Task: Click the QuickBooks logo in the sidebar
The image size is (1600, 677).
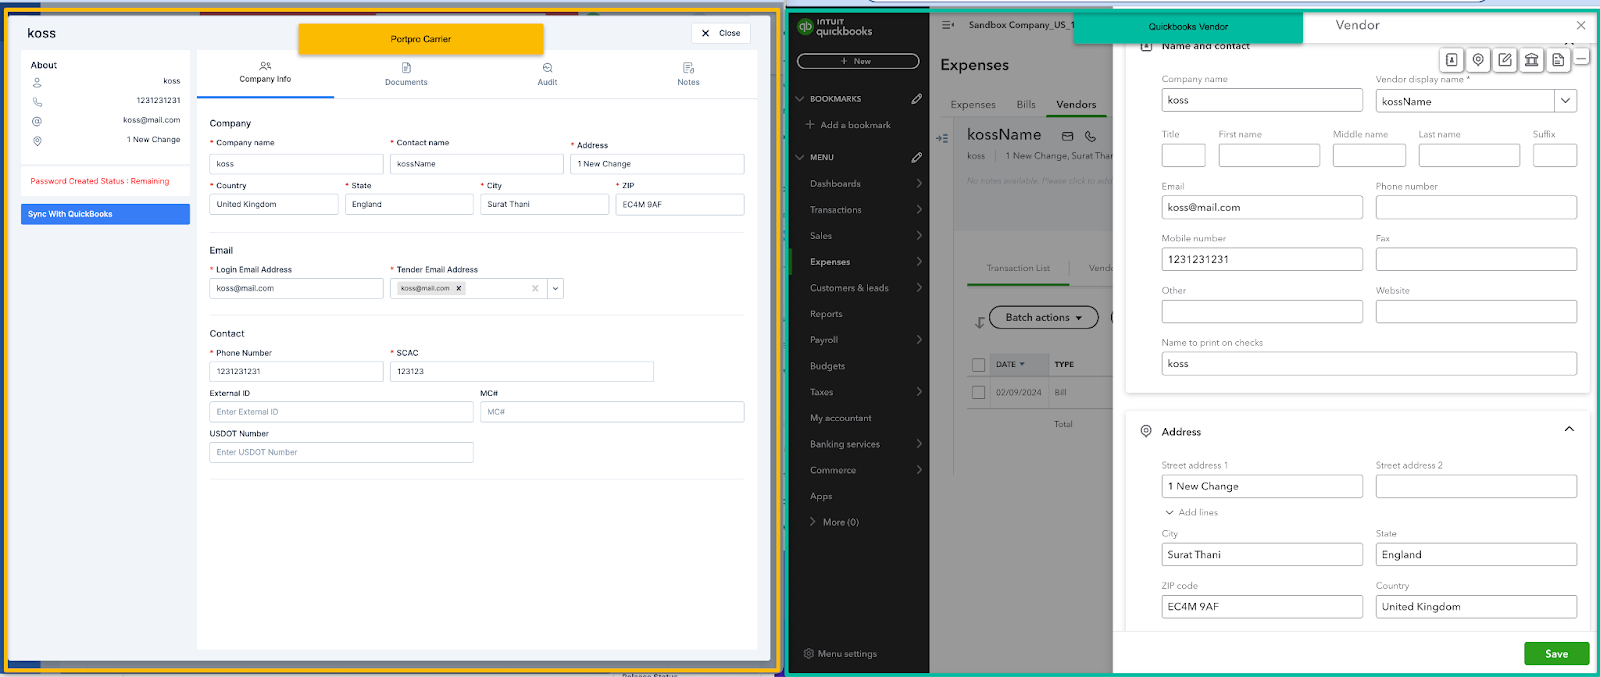Action: [805, 27]
